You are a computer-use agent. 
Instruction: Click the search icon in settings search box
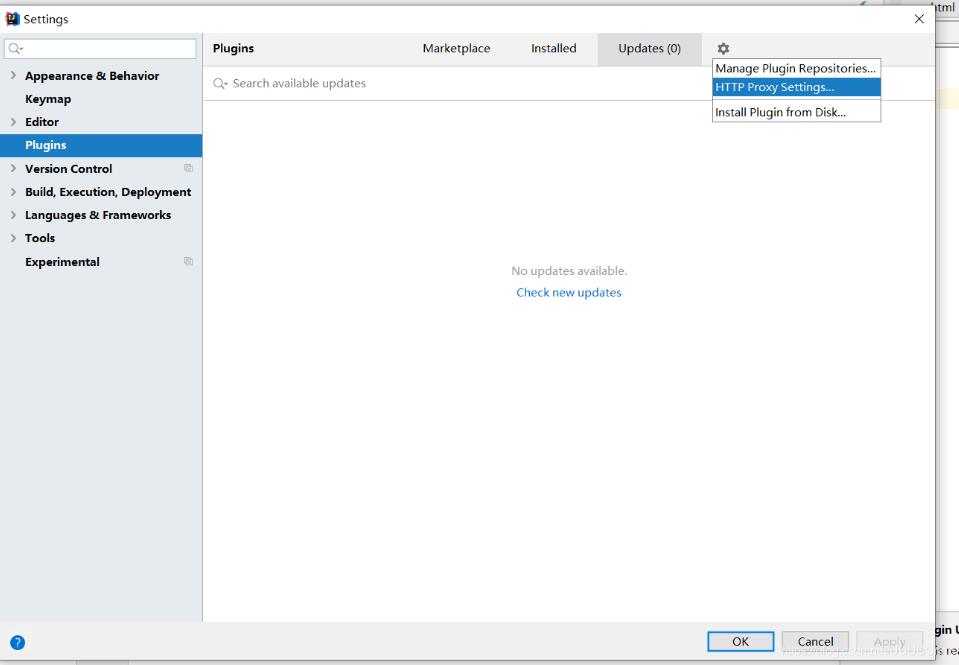pos(14,47)
